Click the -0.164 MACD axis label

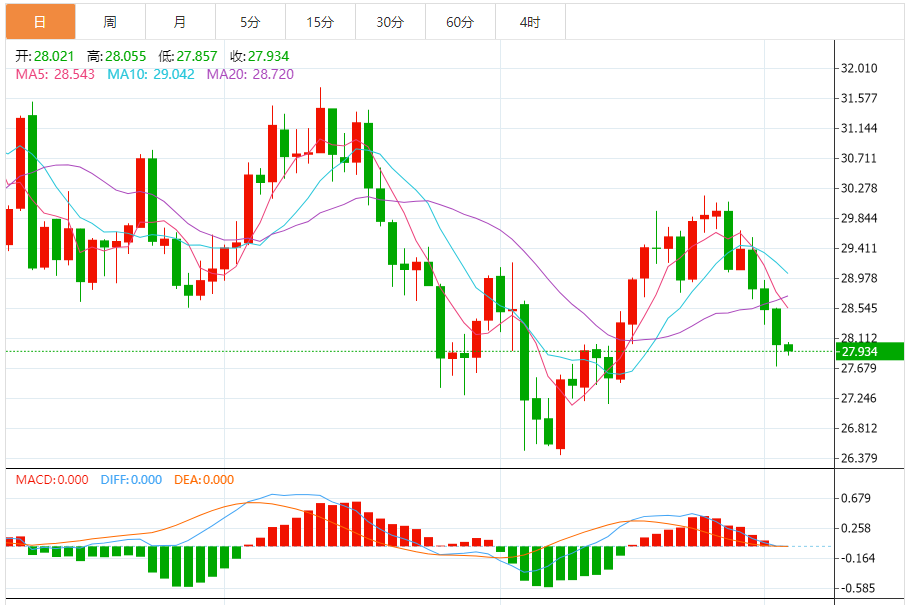tap(859, 558)
